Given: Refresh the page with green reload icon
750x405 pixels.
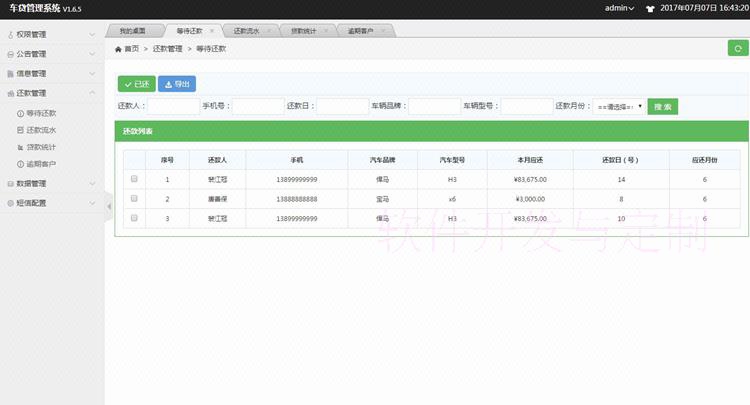Looking at the screenshot, I should click(738, 48).
